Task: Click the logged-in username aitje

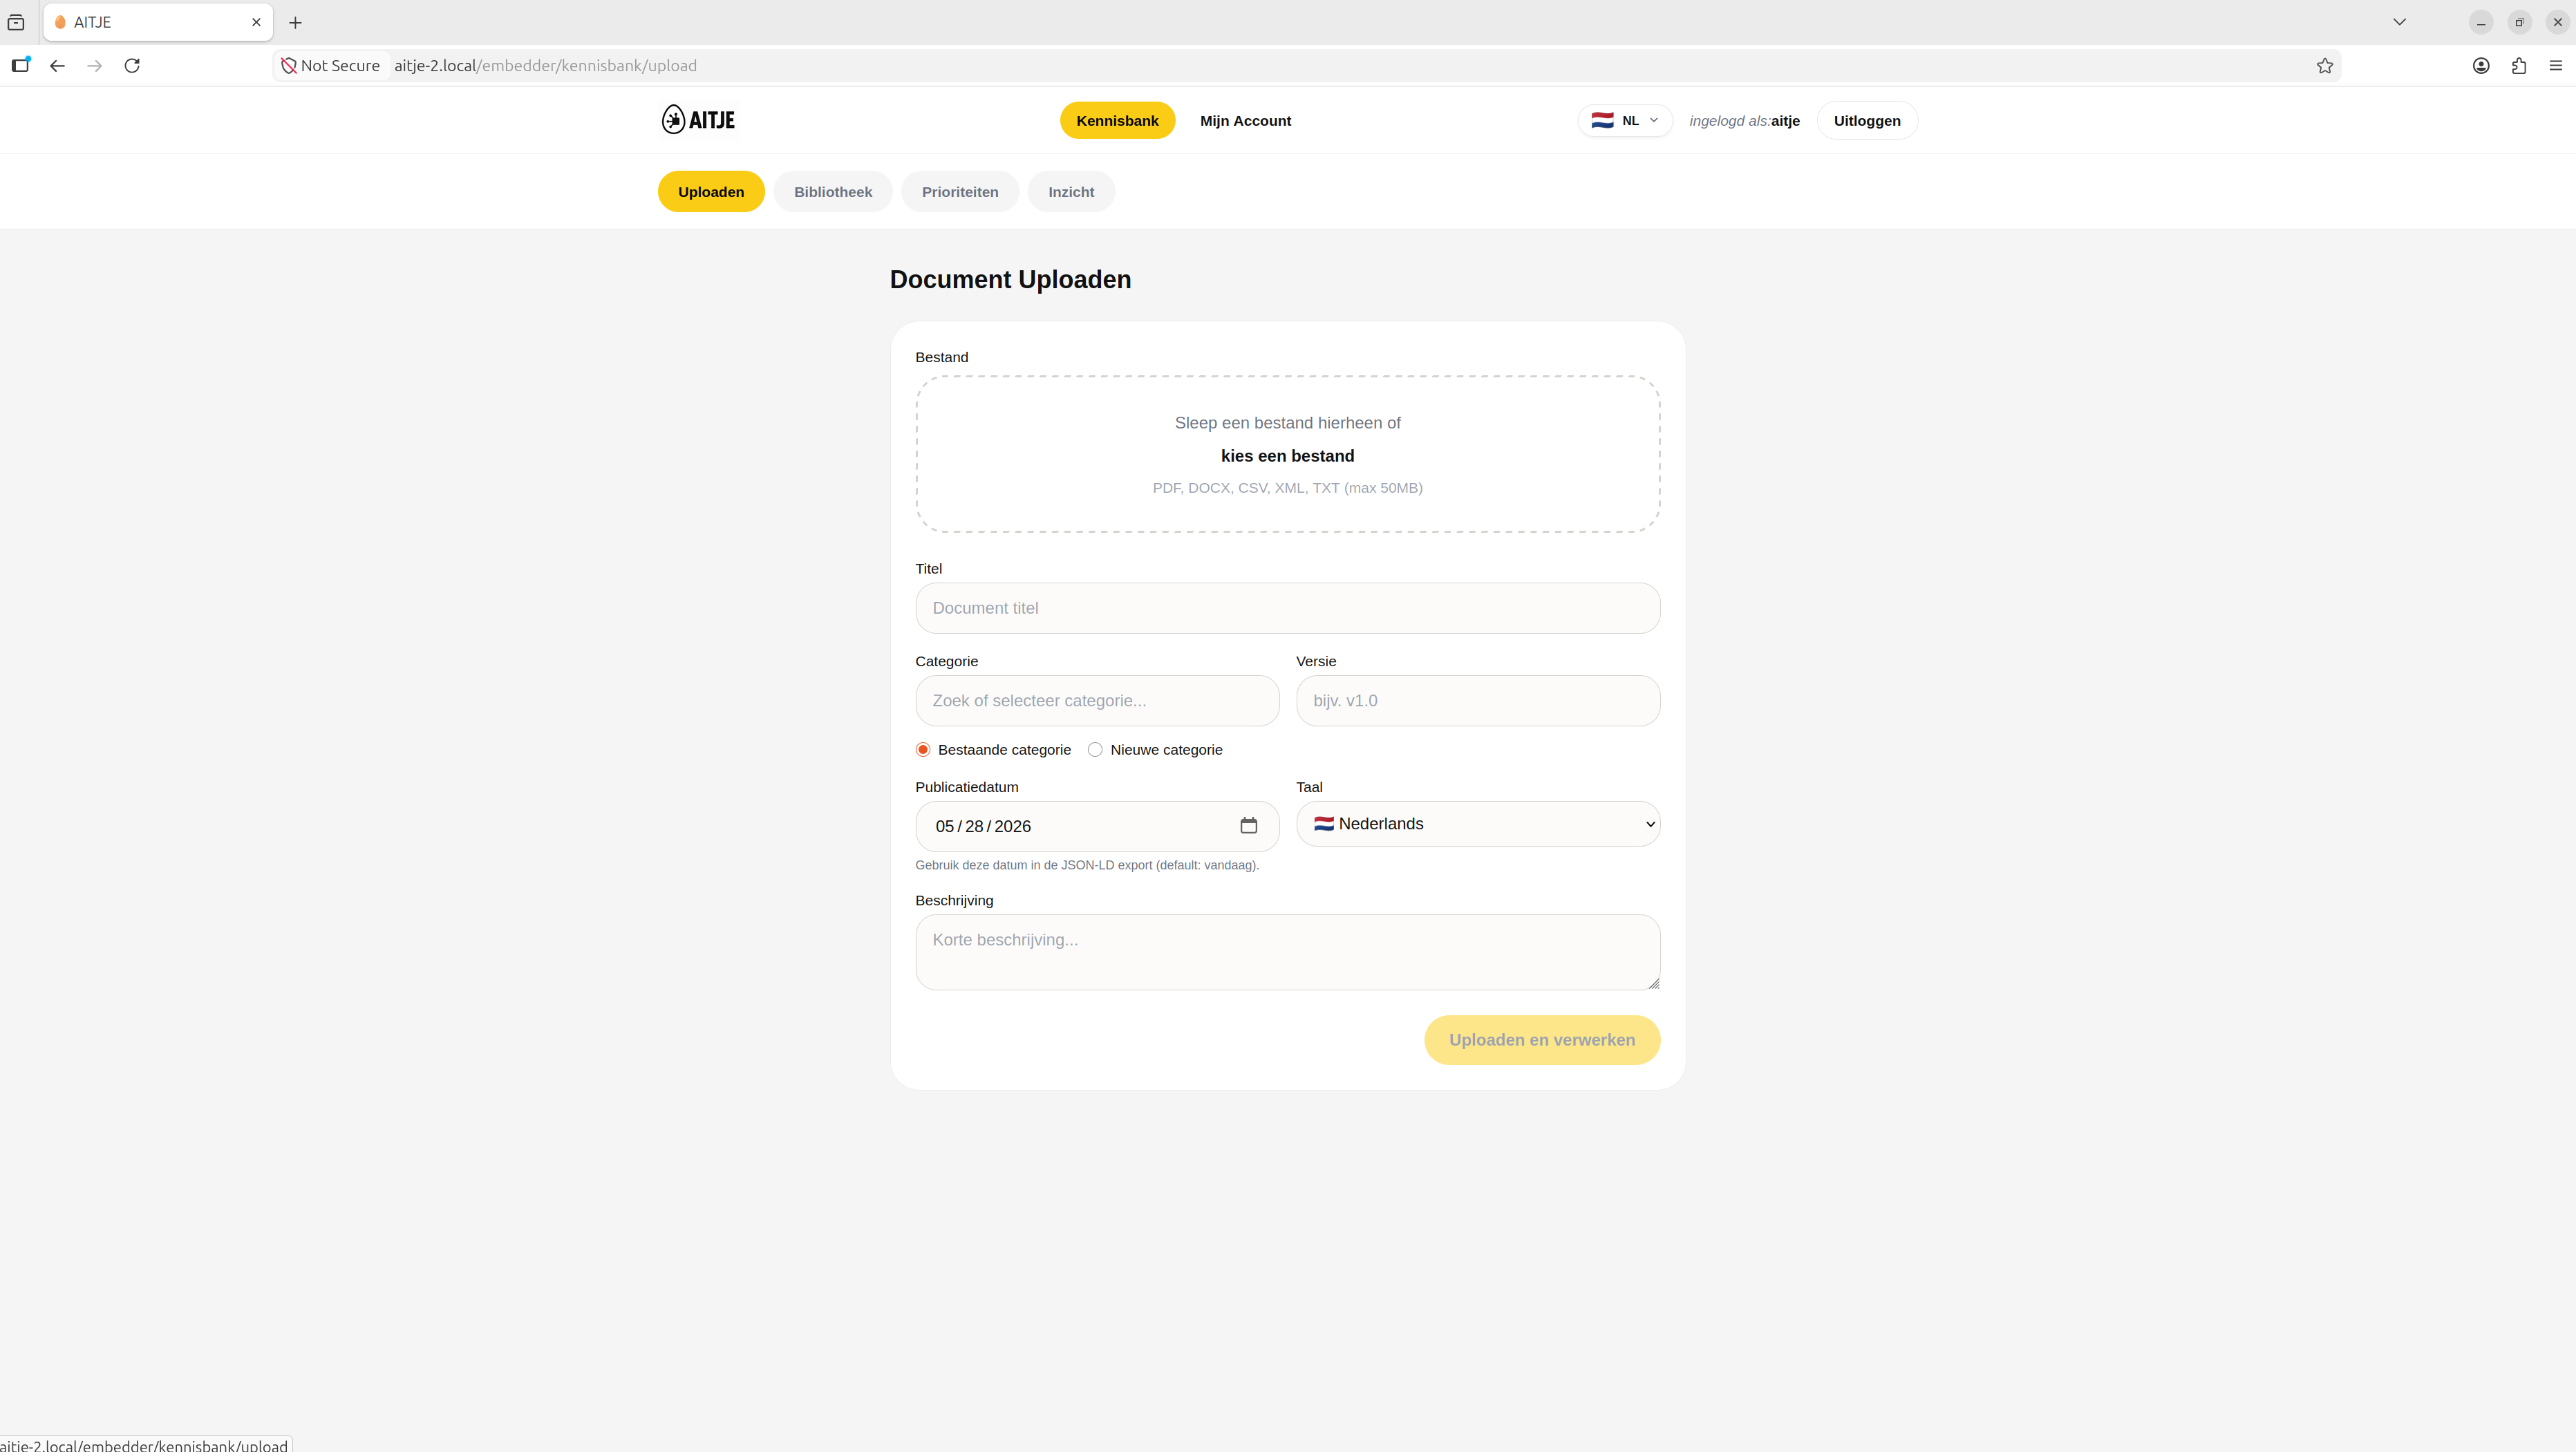Action: (x=1785, y=120)
